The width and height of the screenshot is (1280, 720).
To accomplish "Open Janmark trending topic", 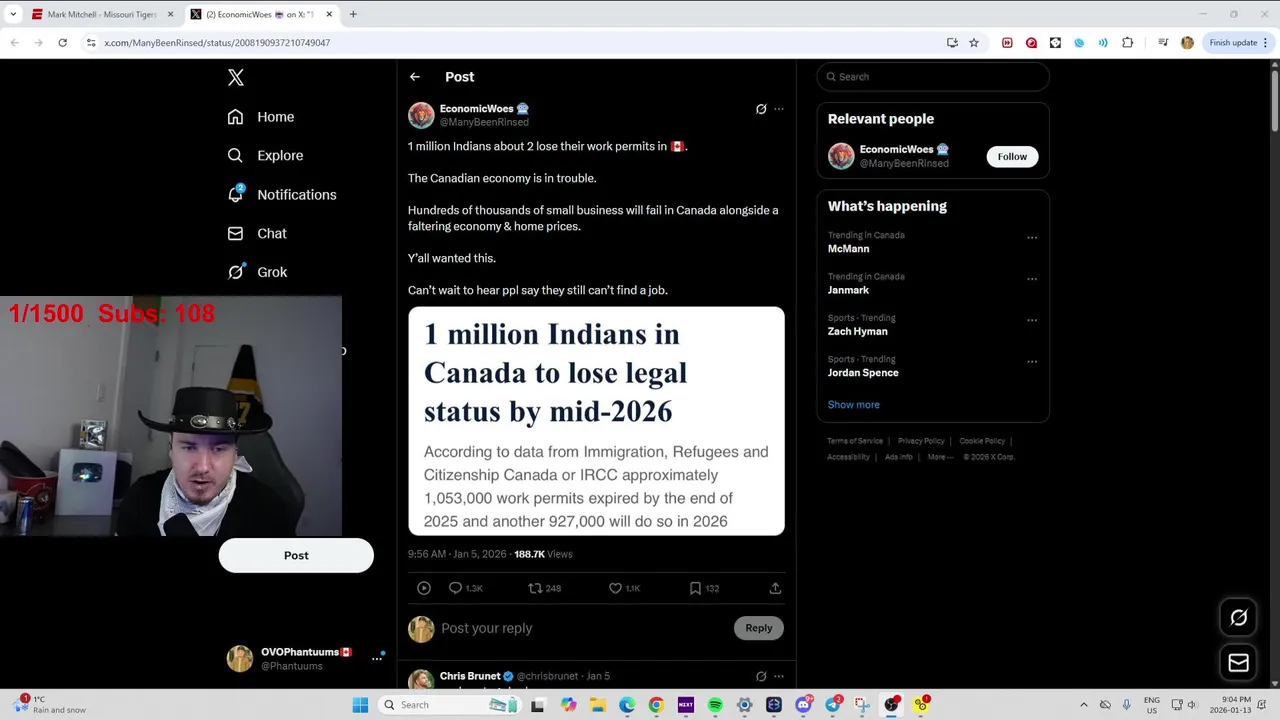I will 848,290.
